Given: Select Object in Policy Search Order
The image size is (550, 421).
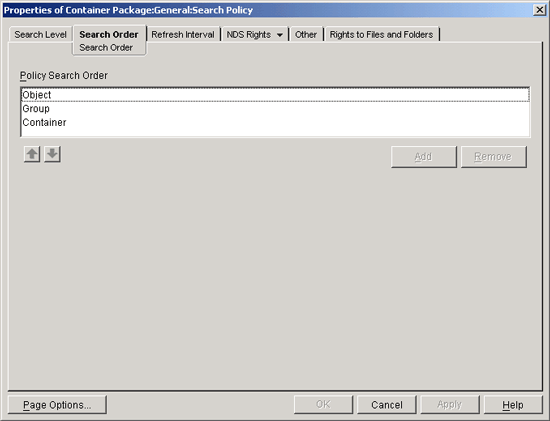Looking at the screenshot, I should 275,95.
